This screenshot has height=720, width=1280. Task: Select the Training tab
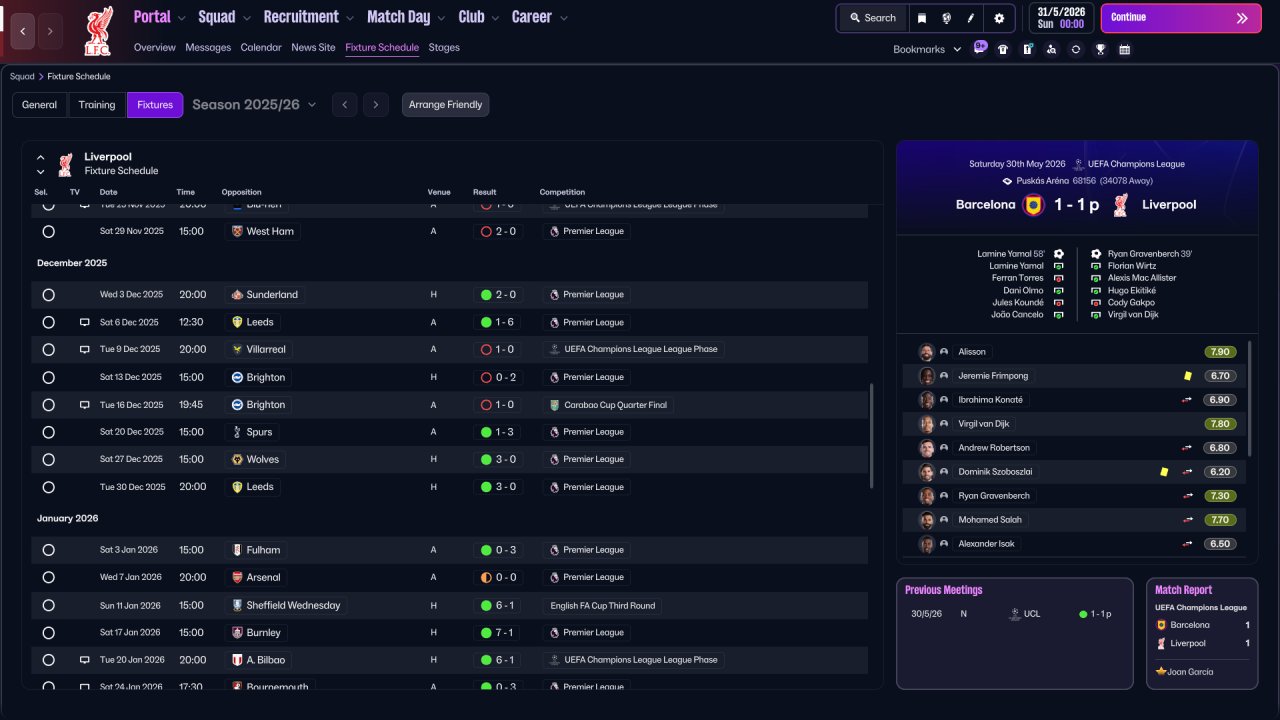point(97,105)
